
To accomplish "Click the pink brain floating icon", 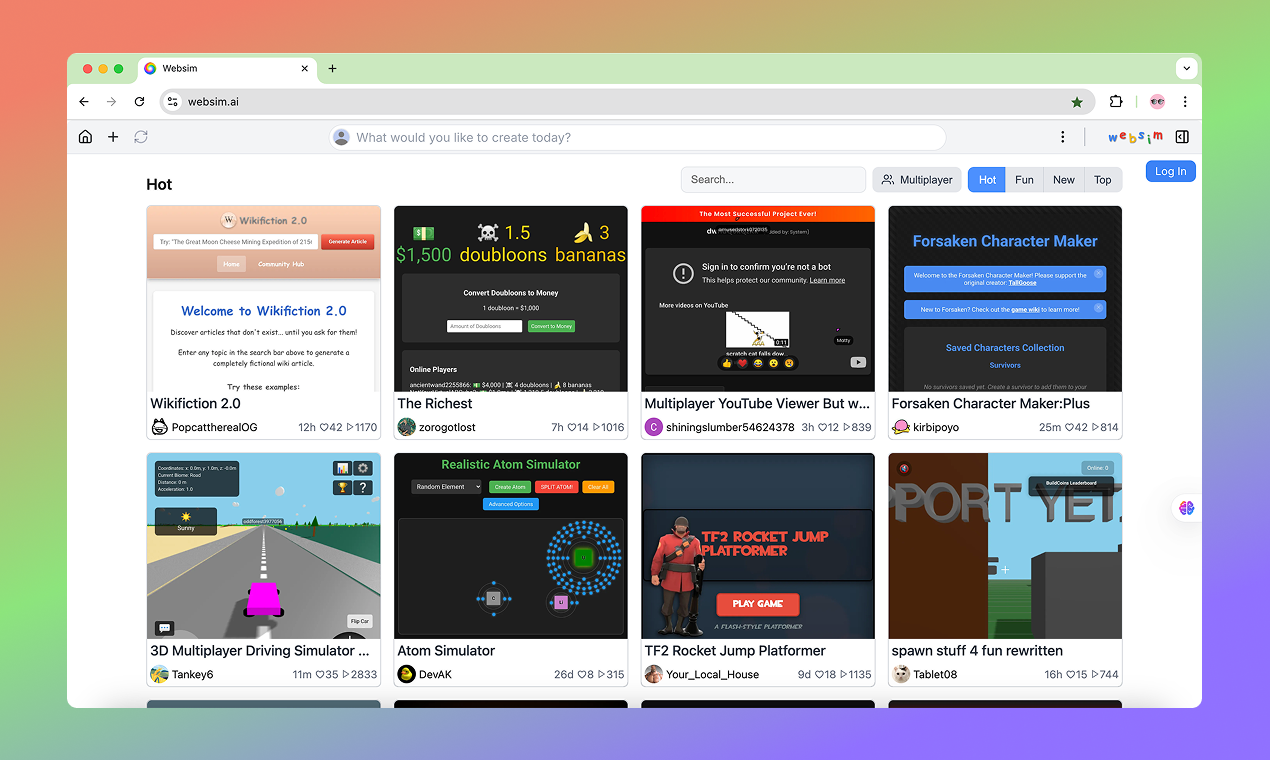I will (x=1186, y=508).
